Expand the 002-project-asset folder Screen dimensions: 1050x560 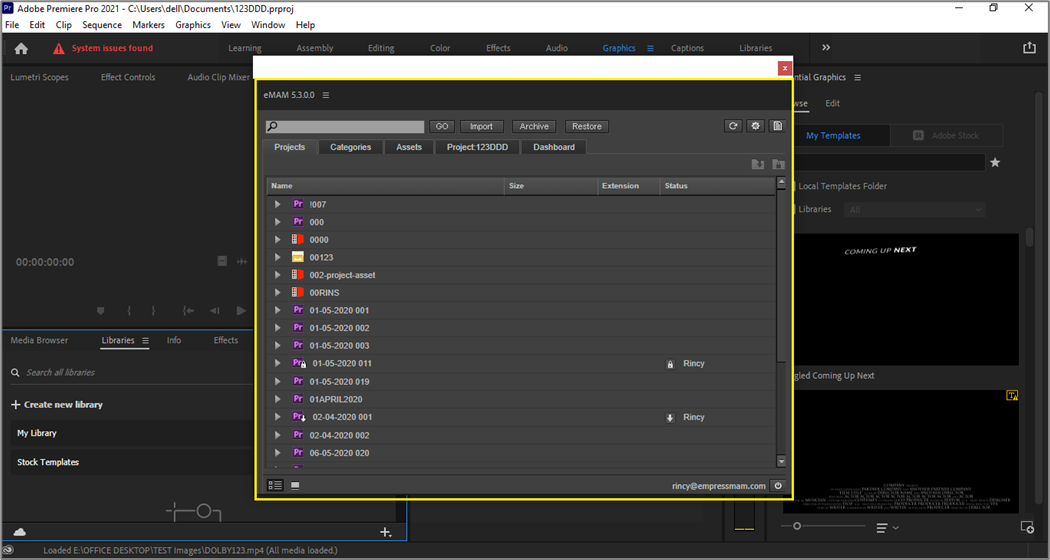[x=278, y=275]
